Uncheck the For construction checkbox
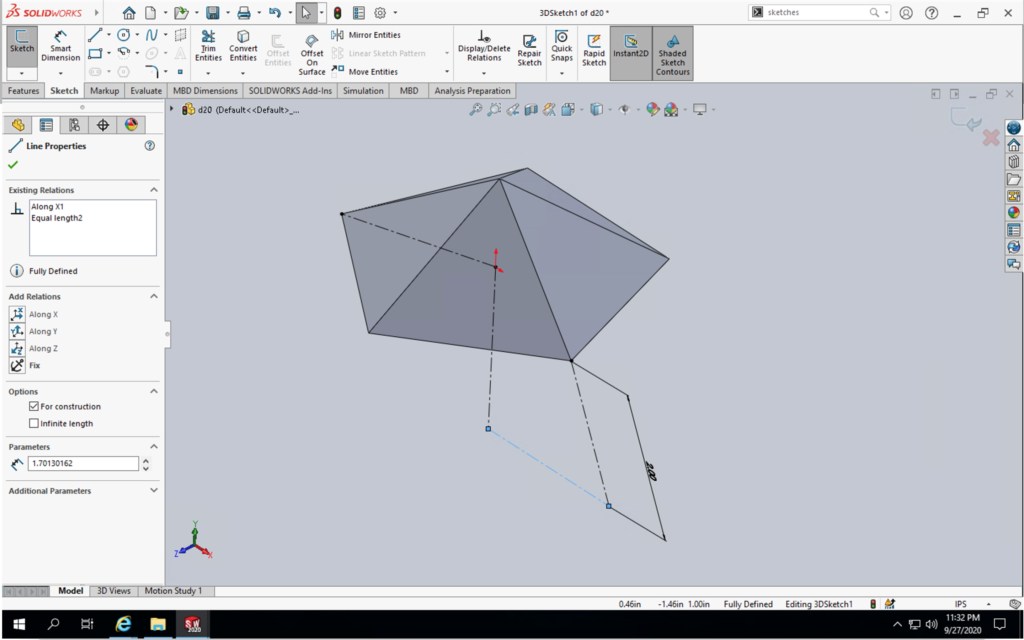The width and height of the screenshot is (1024, 640). click(34, 407)
